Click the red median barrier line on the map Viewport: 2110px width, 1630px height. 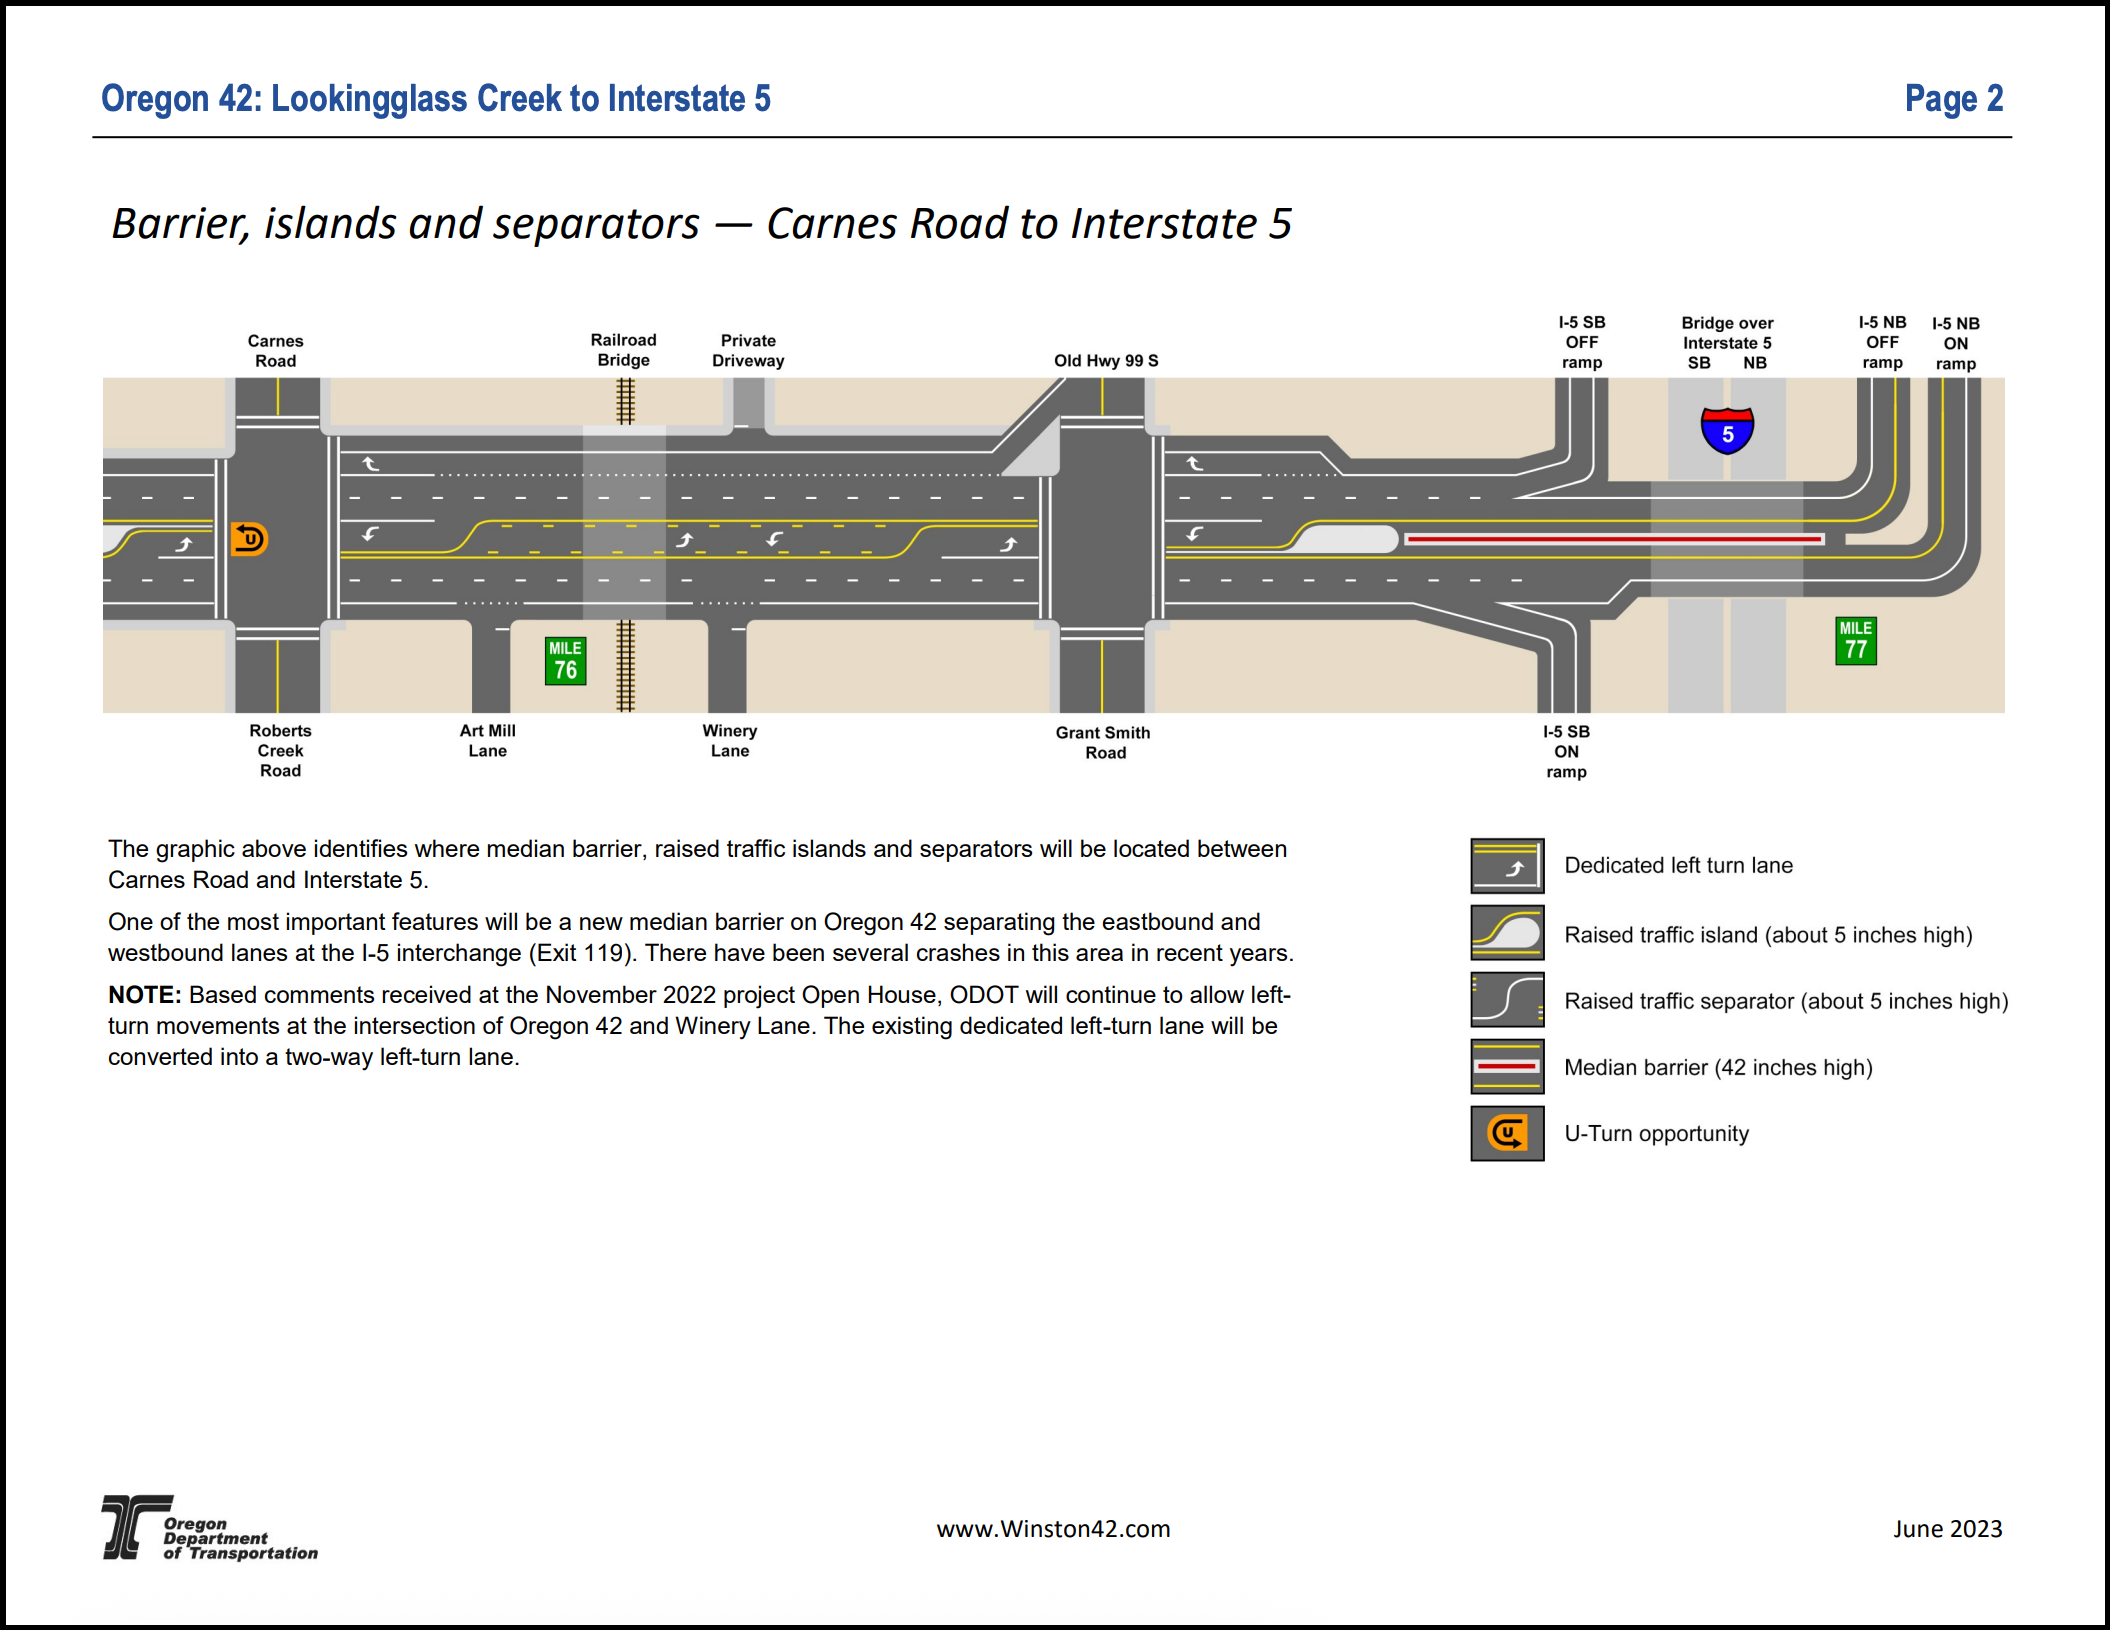(x=1612, y=539)
